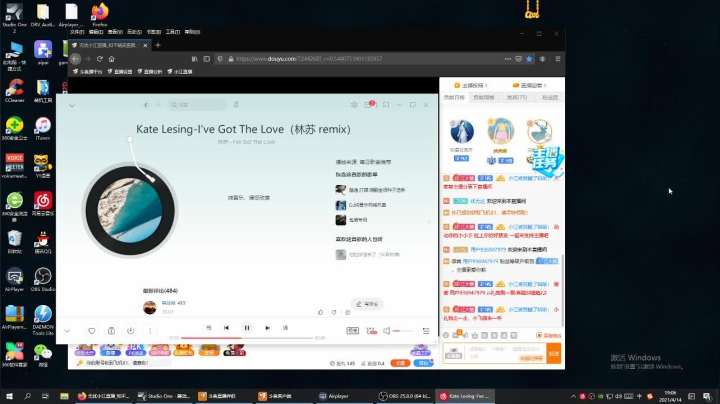Open Firefox 文件(F) menu

point(77,32)
